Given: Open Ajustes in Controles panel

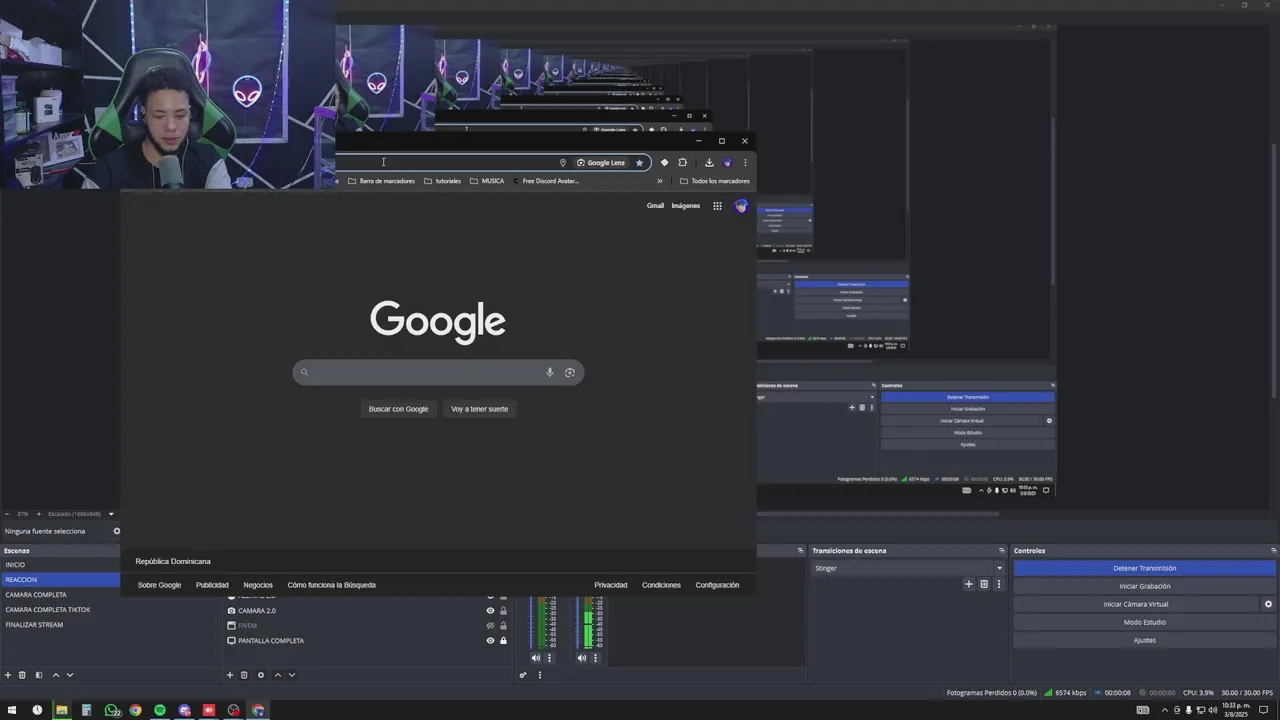Looking at the screenshot, I should click(1144, 640).
